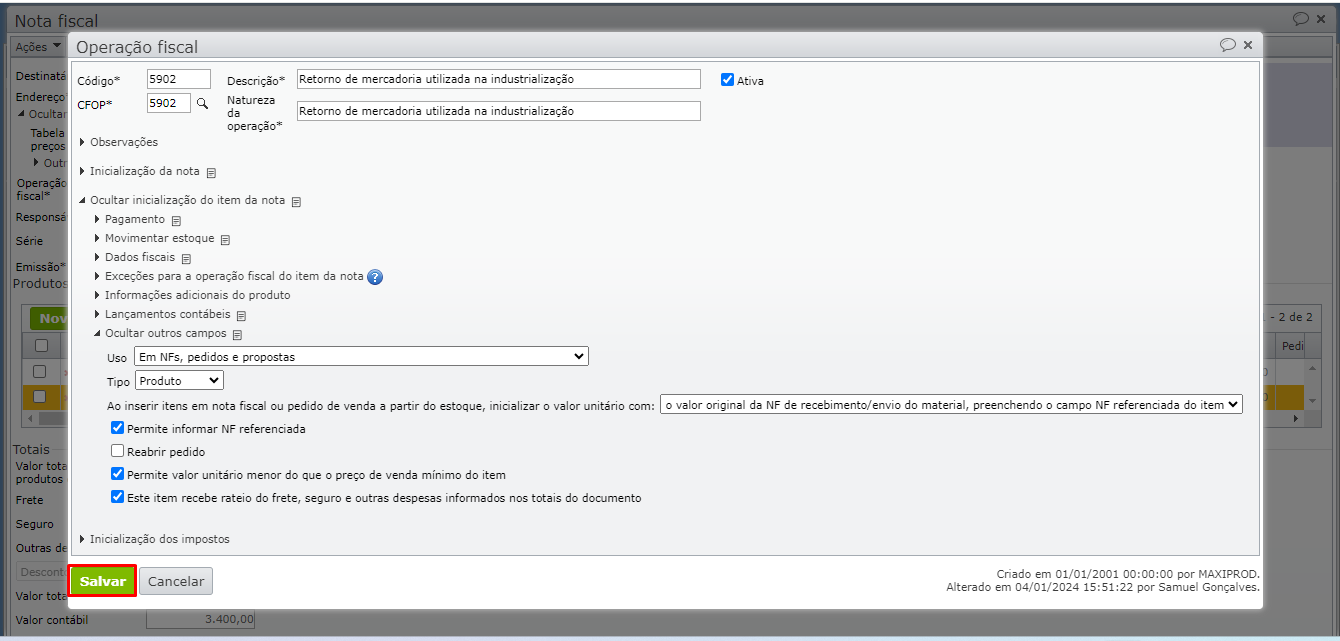Open comment bubble in Nota fiscal window

1301,18
